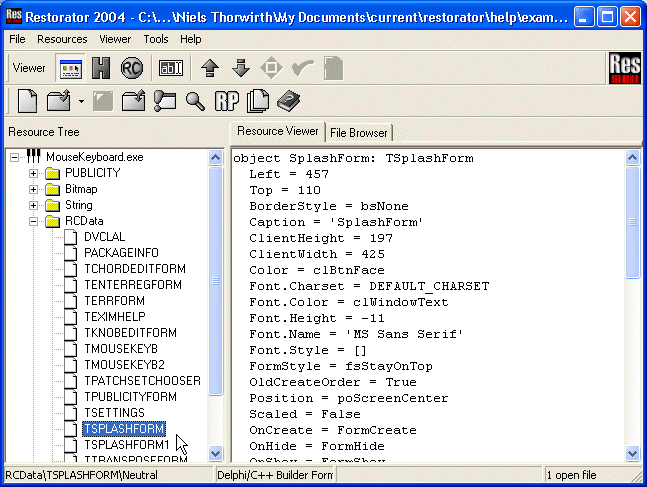Click the grayed document icon in viewer toolbar
Viewport: 647px width, 487px height.
coord(333,68)
